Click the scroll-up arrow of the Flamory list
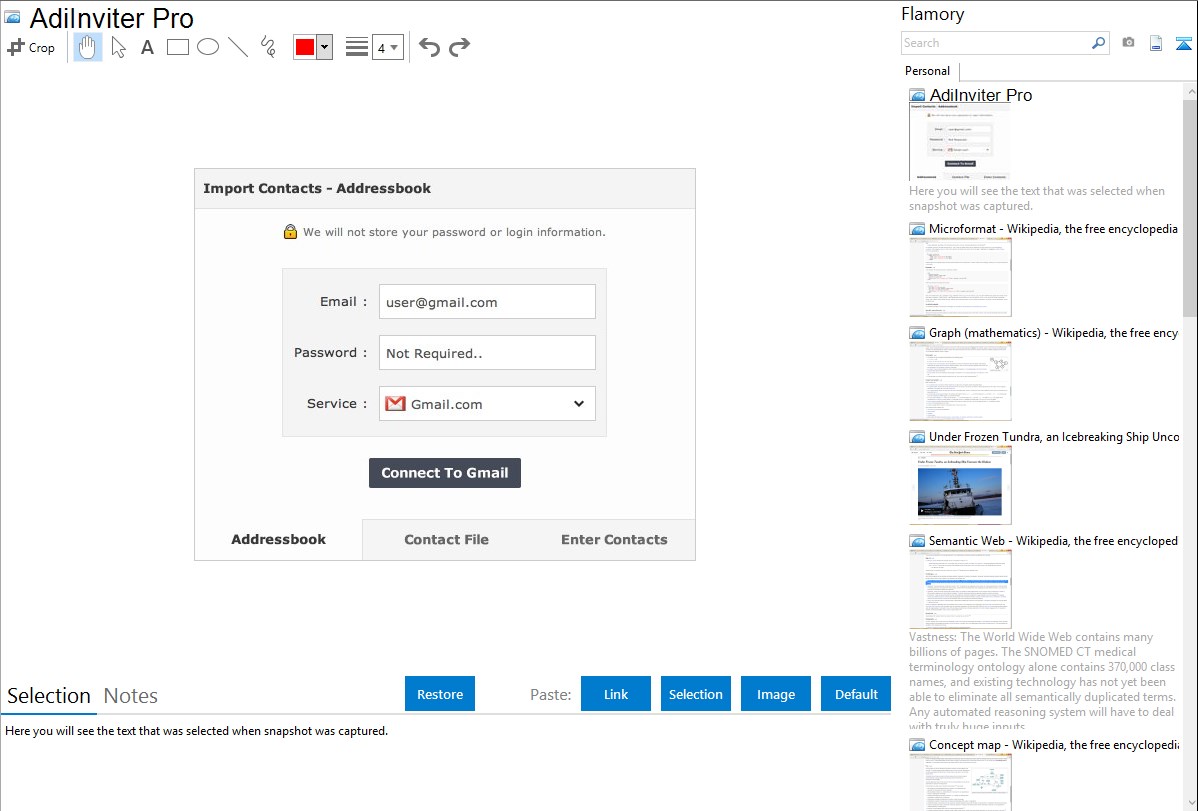1198x811 pixels. (x=1191, y=91)
